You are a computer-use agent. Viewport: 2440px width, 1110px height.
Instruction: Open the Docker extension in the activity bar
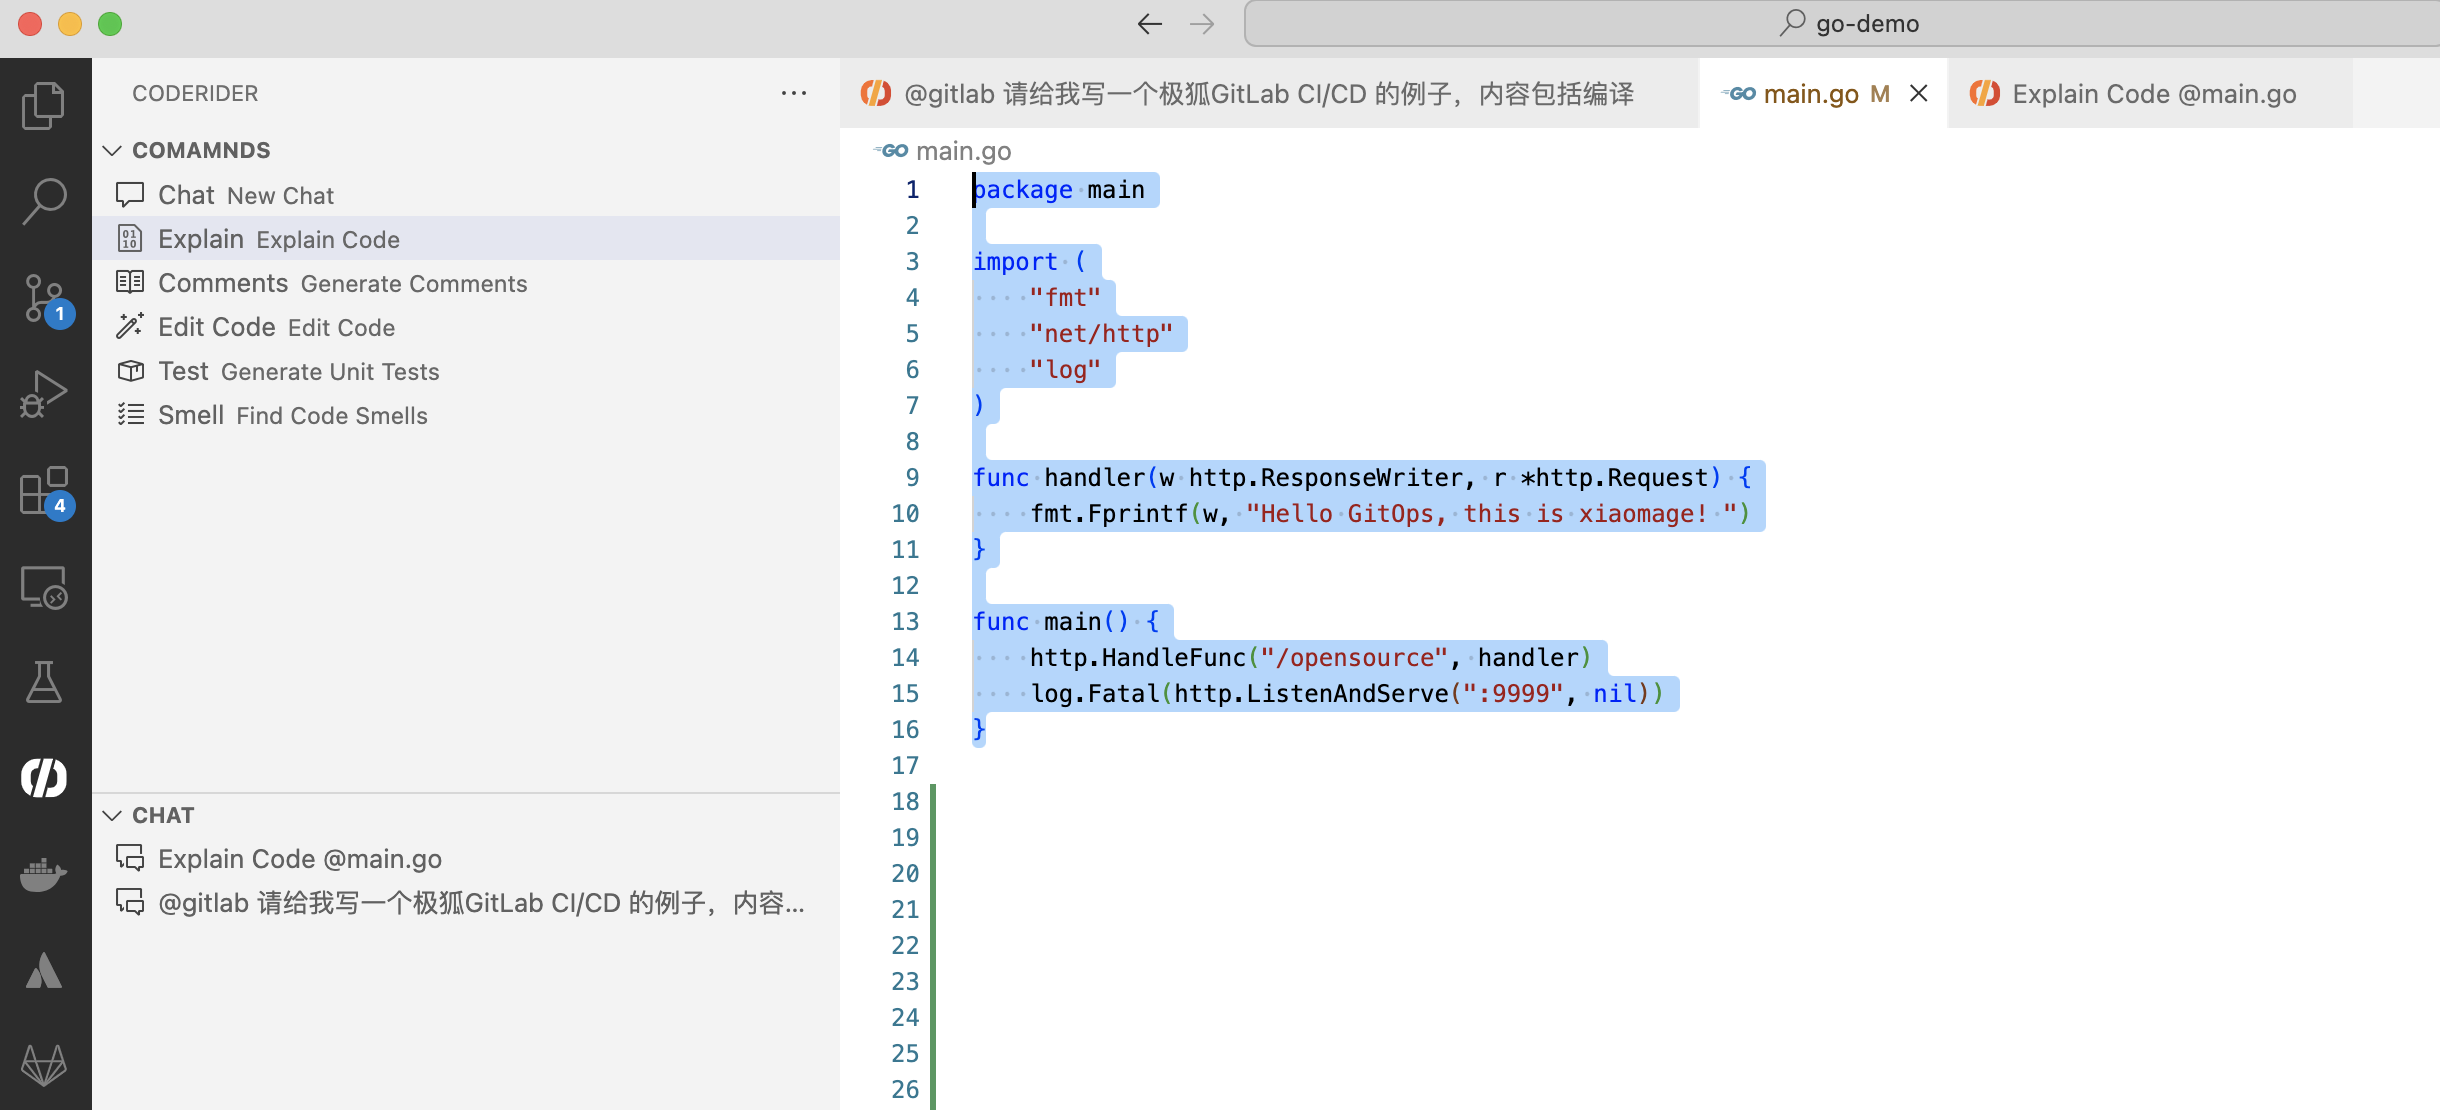coord(45,875)
